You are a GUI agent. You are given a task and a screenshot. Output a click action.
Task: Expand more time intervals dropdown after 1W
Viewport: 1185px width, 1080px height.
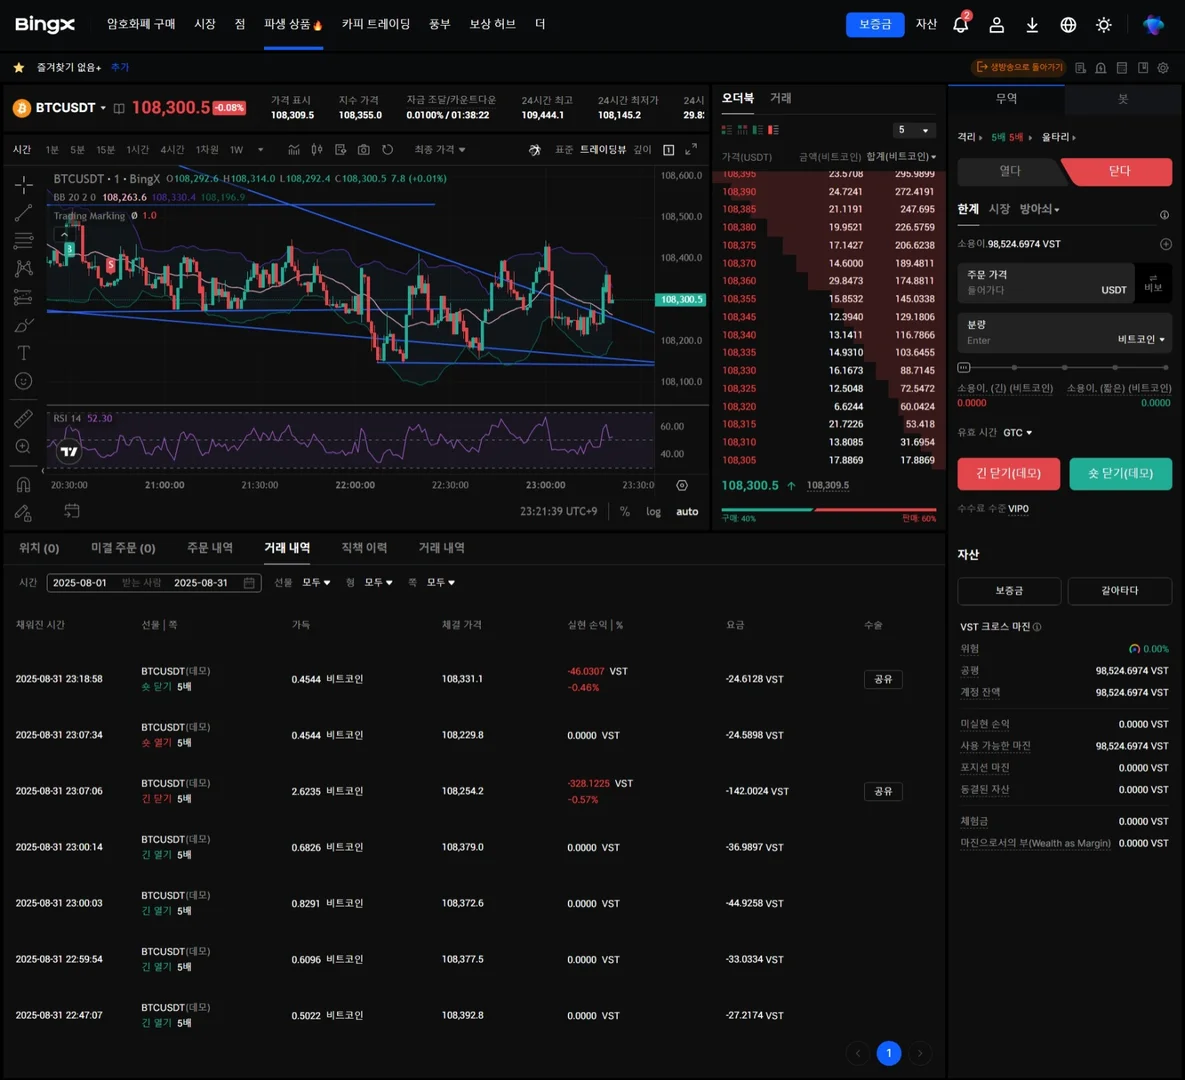(261, 150)
